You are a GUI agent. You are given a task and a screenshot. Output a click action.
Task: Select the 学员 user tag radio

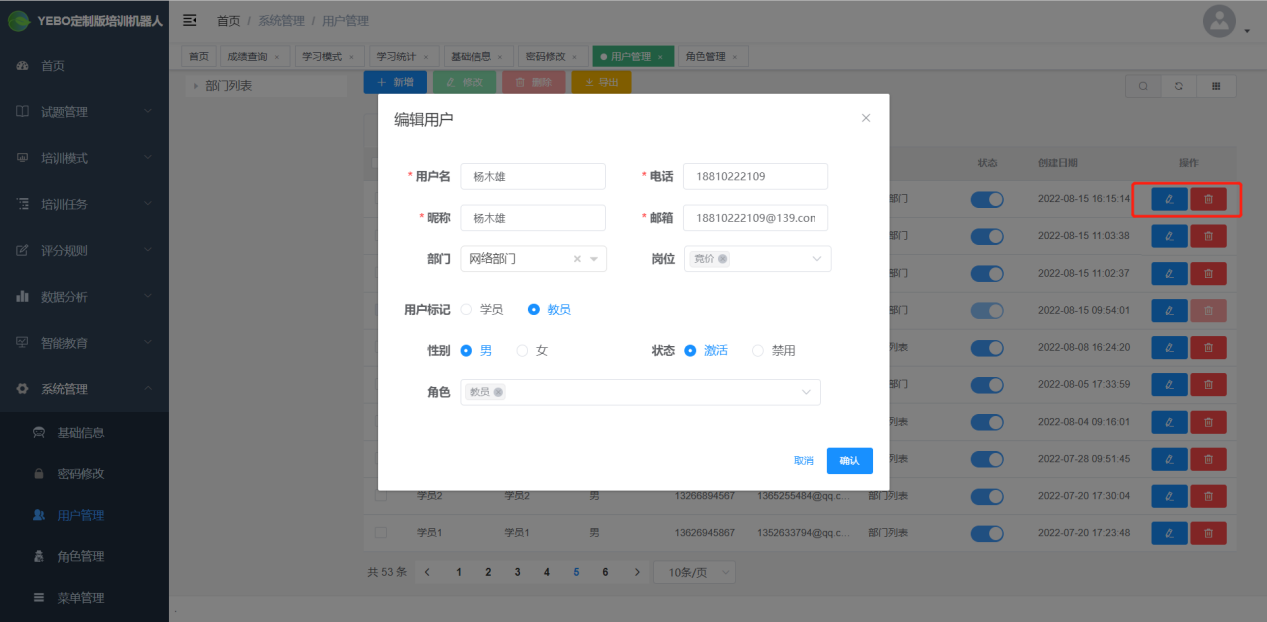[x=466, y=310]
